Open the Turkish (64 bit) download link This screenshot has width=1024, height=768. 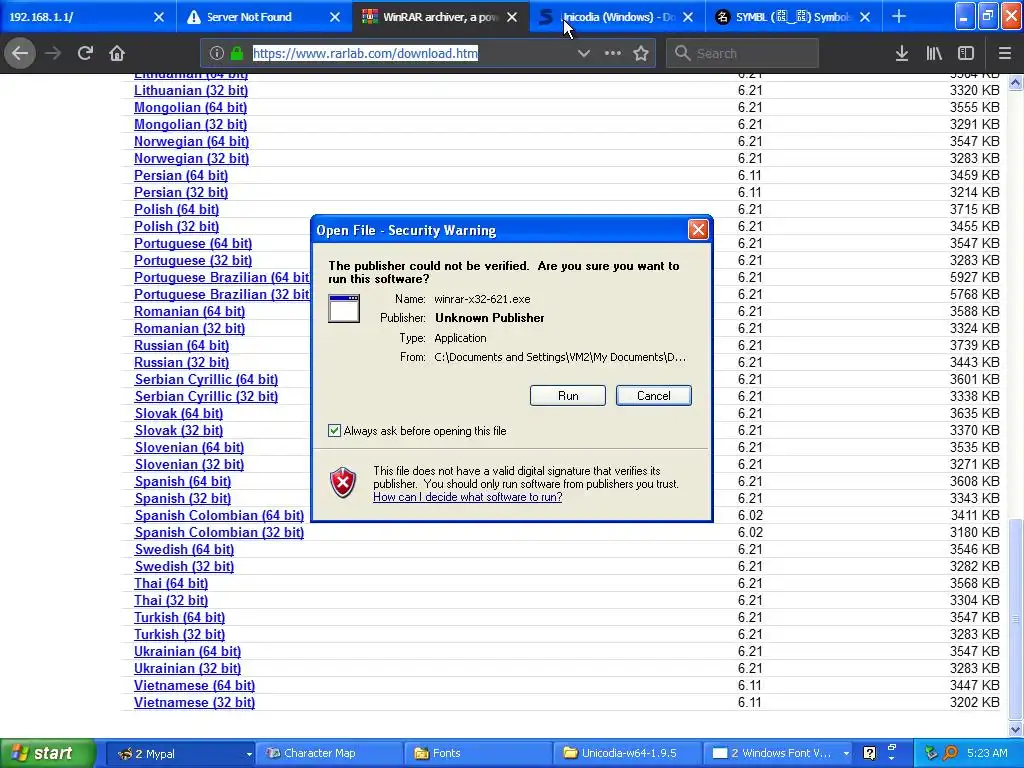pos(180,617)
